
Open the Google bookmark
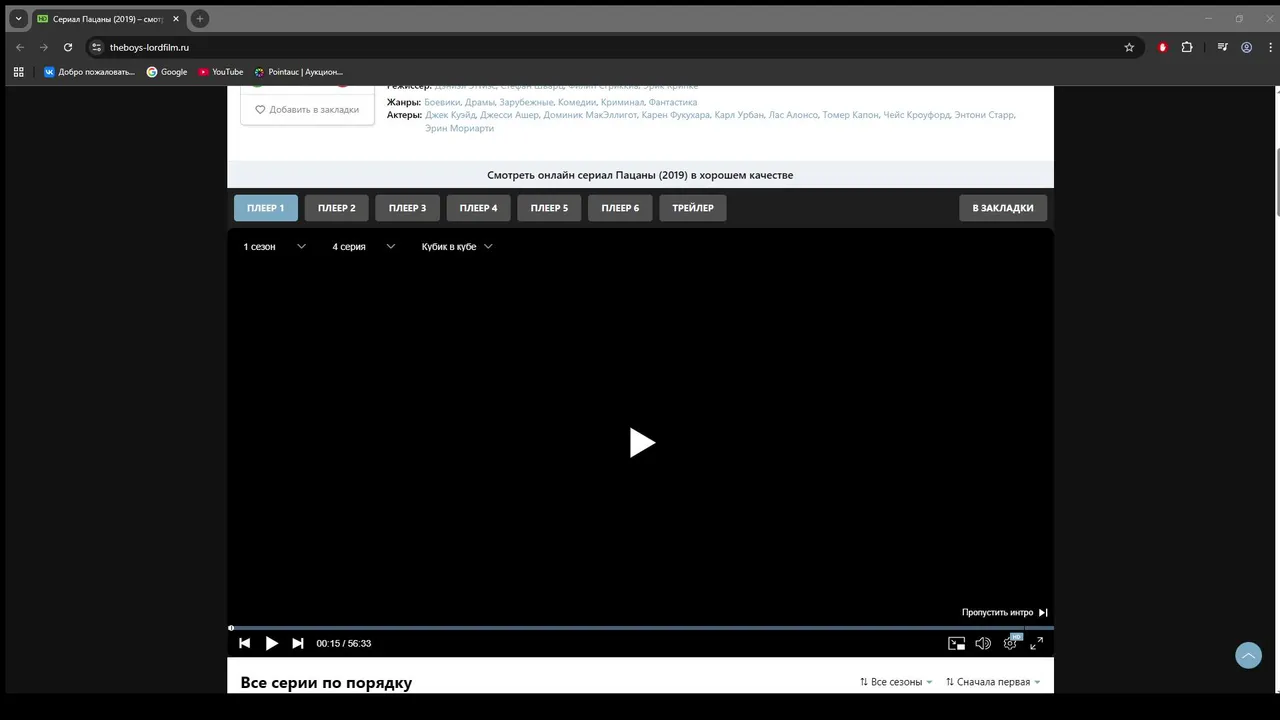point(167,72)
